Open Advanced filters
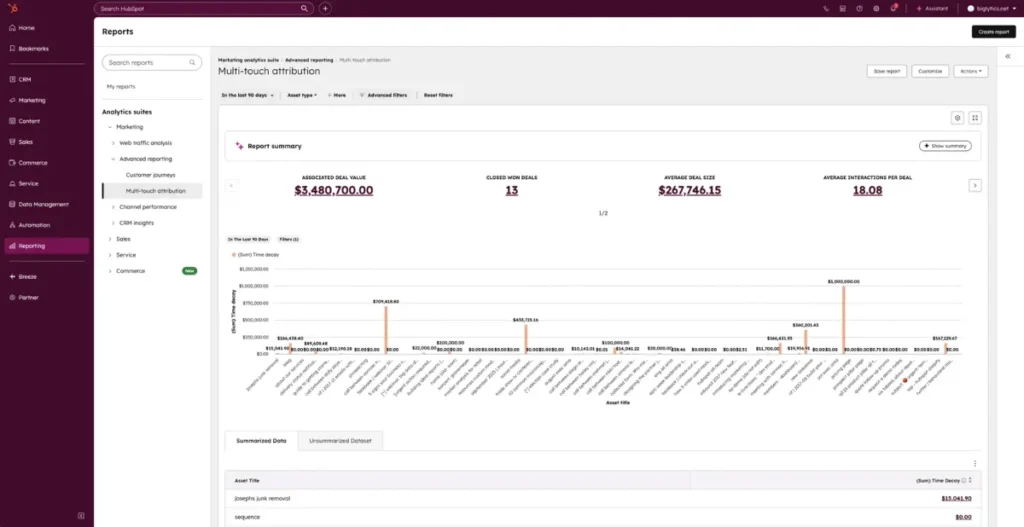Viewport: 1024px width, 527px height. 383,95
